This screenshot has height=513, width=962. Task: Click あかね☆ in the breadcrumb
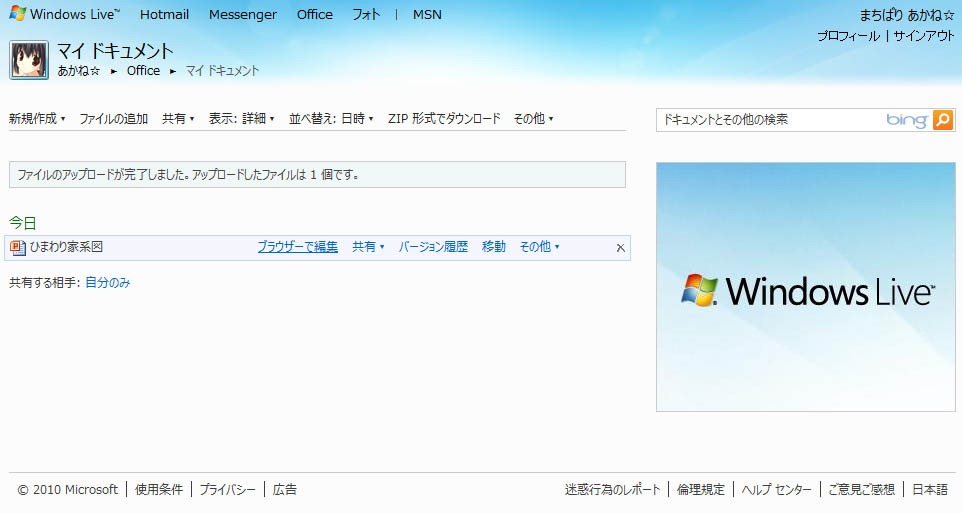[x=79, y=71]
